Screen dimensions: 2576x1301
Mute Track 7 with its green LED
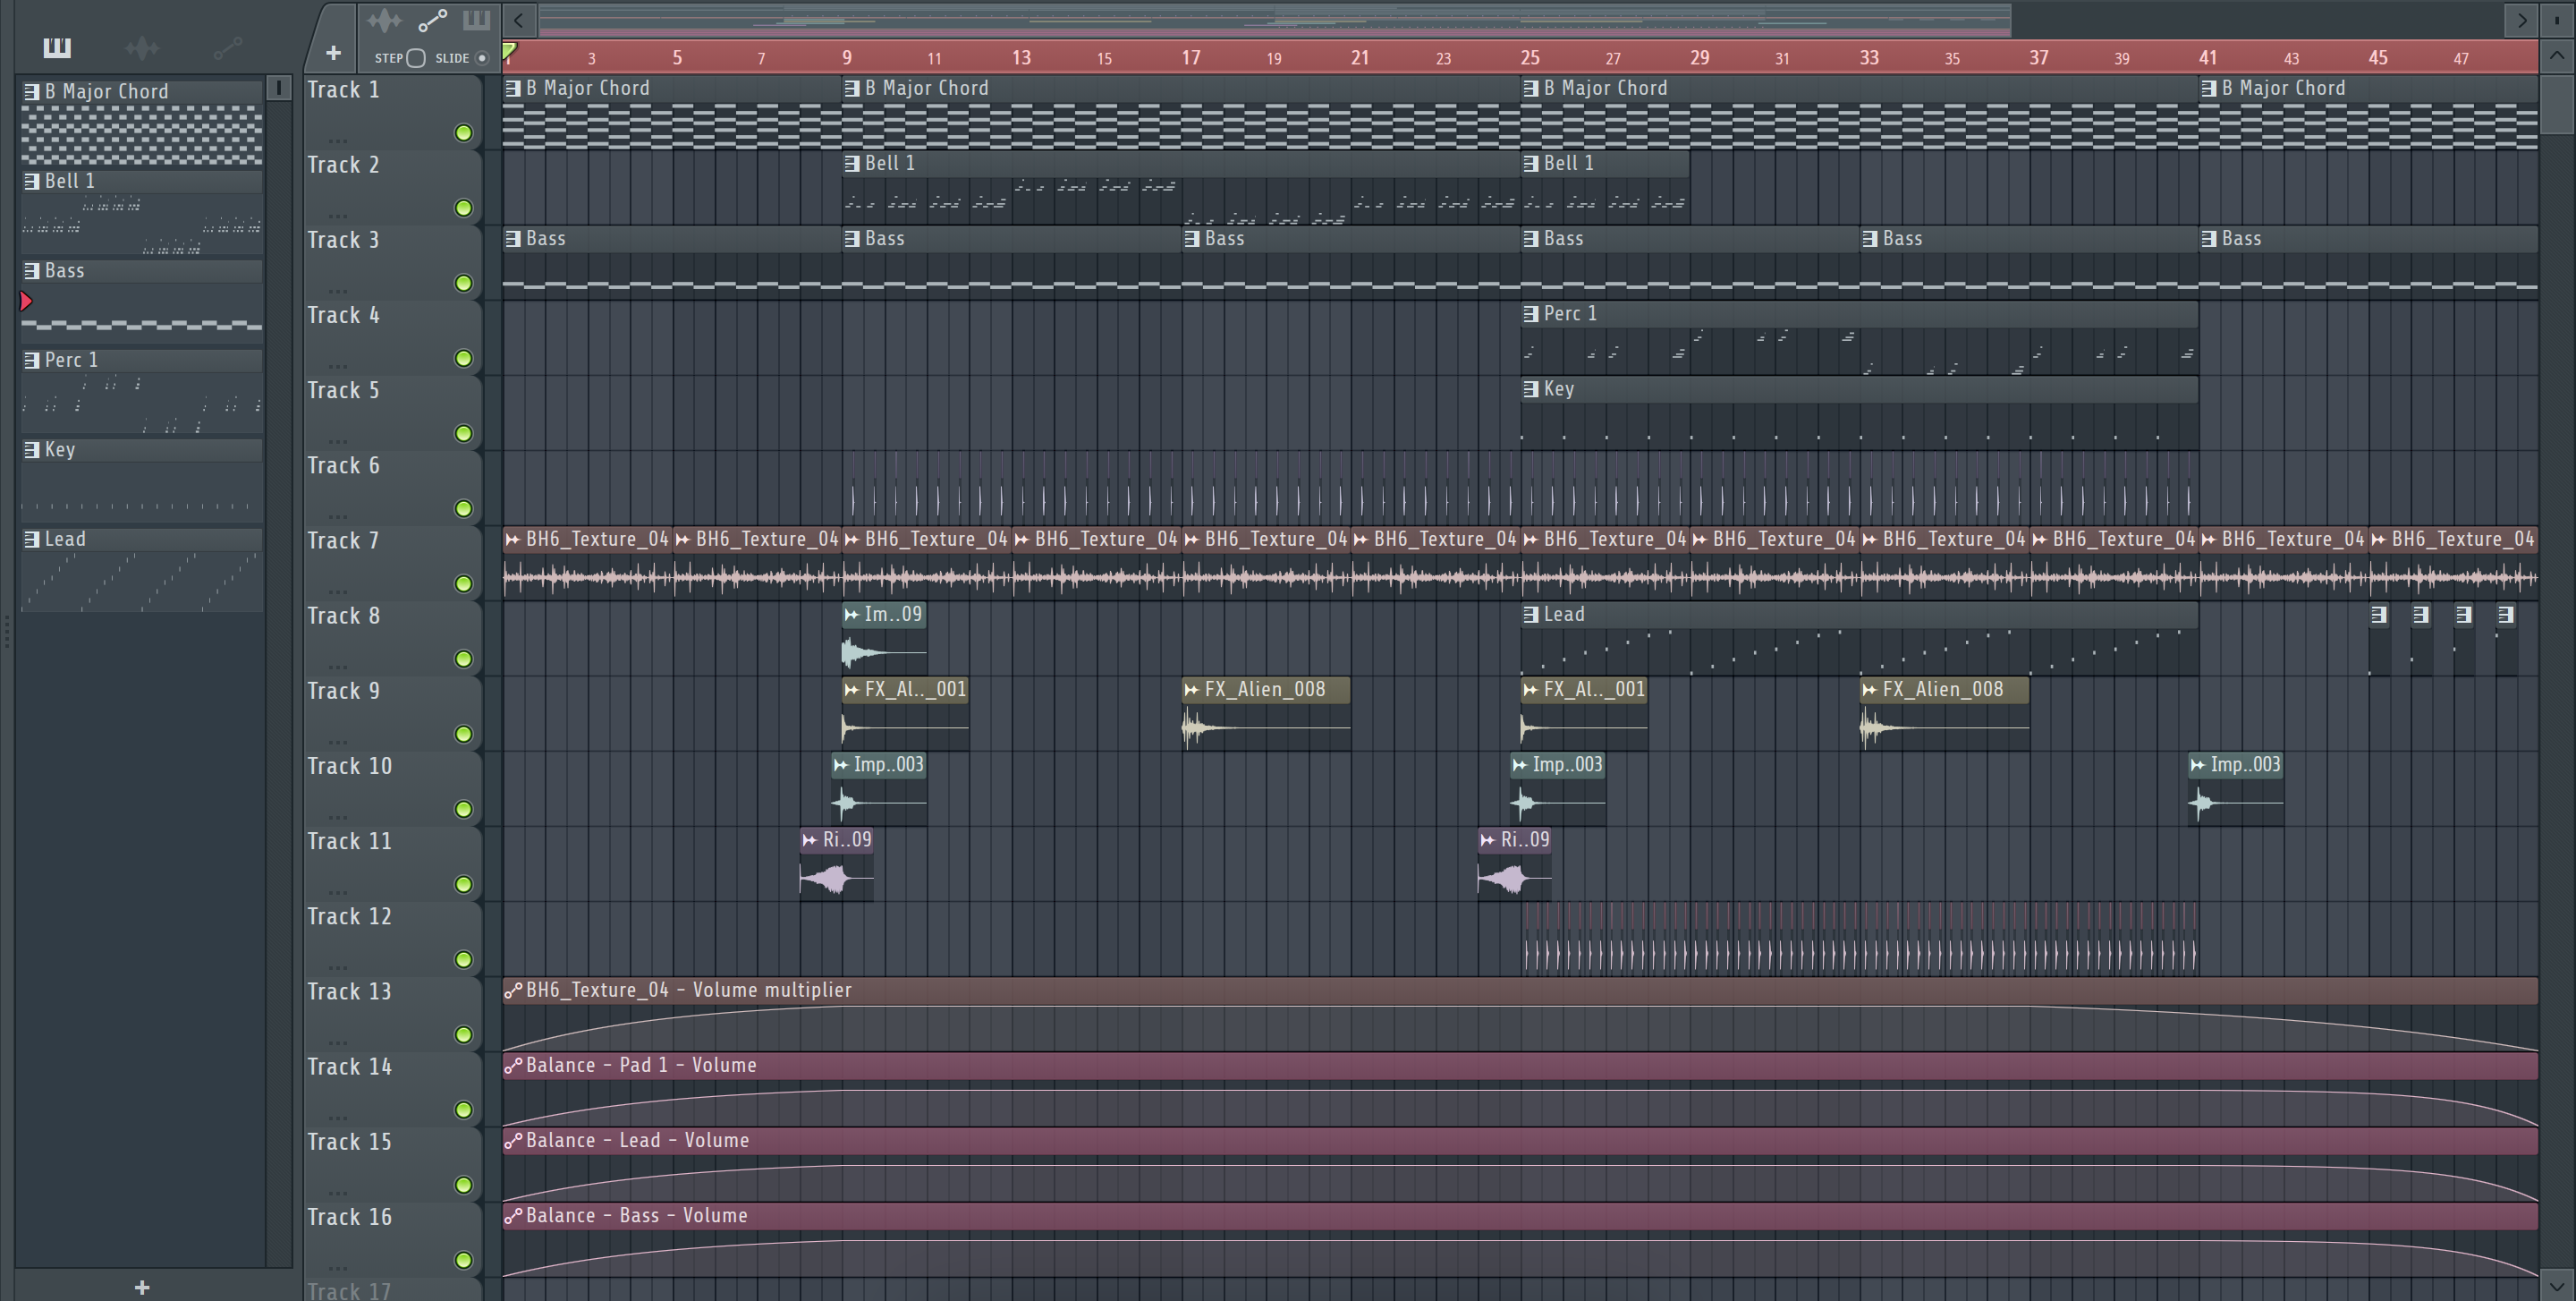point(463,583)
